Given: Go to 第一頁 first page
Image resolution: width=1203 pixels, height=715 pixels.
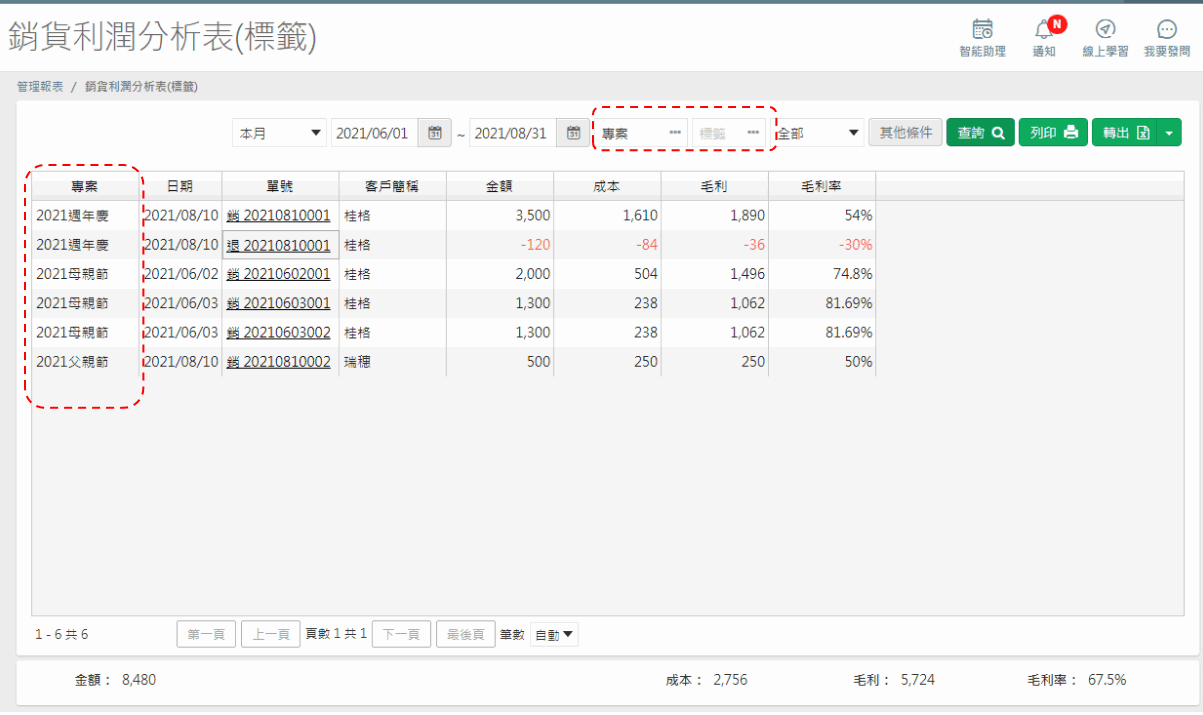Looking at the screenshot, I should (207, 634).
